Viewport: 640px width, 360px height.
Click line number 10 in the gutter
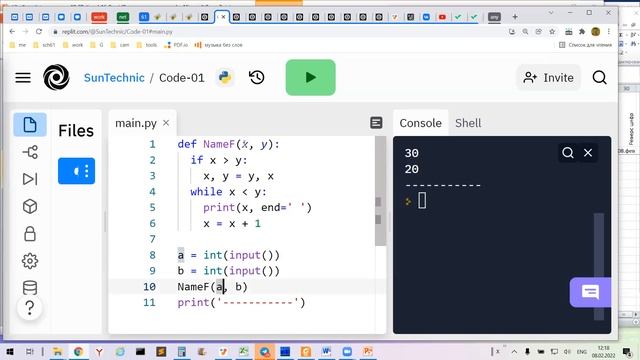pyautogui.click(x=149, y=287)
